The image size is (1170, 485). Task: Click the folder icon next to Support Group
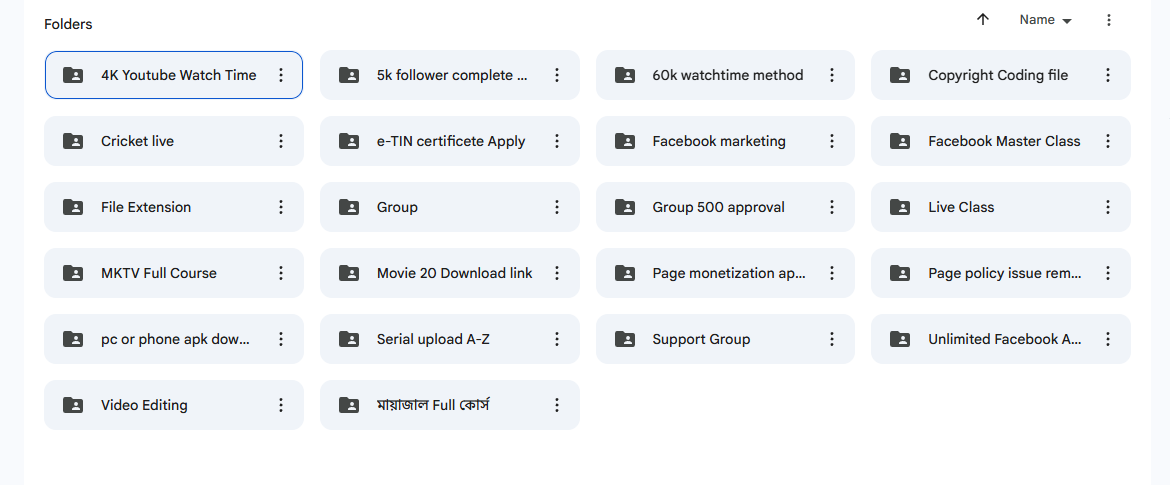[624, 339]
